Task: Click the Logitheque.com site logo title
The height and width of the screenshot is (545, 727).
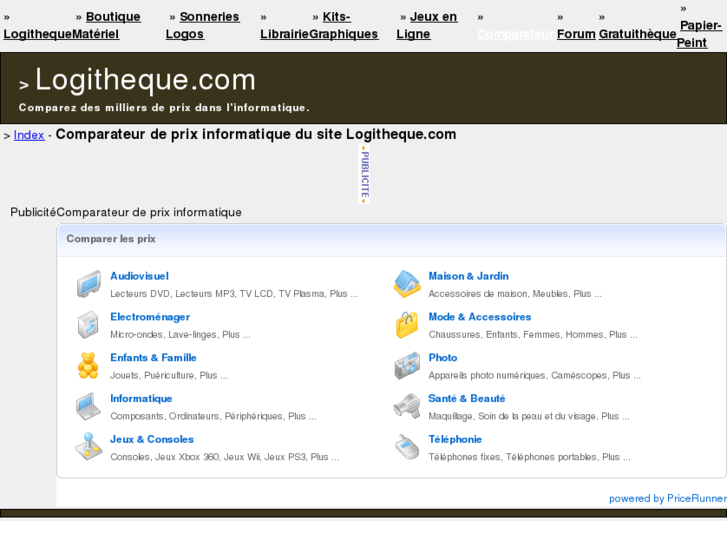Action: coord(145,80)
